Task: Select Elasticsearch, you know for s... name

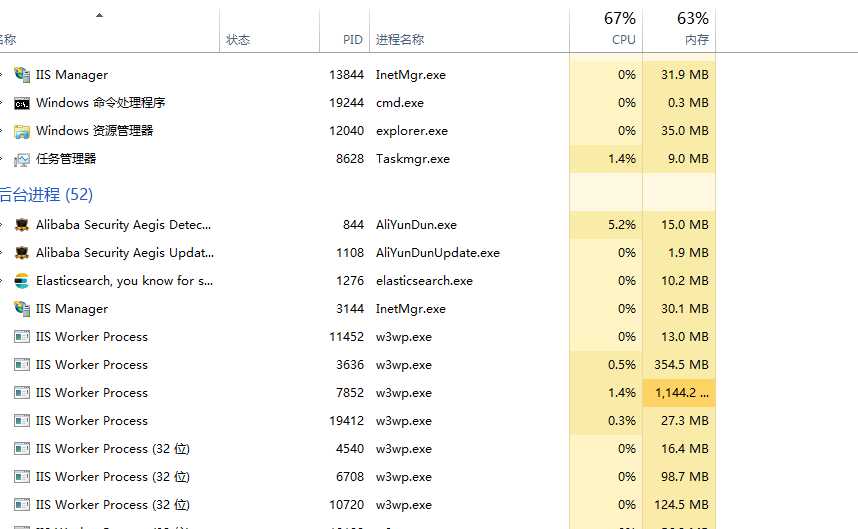Action: 125,281
